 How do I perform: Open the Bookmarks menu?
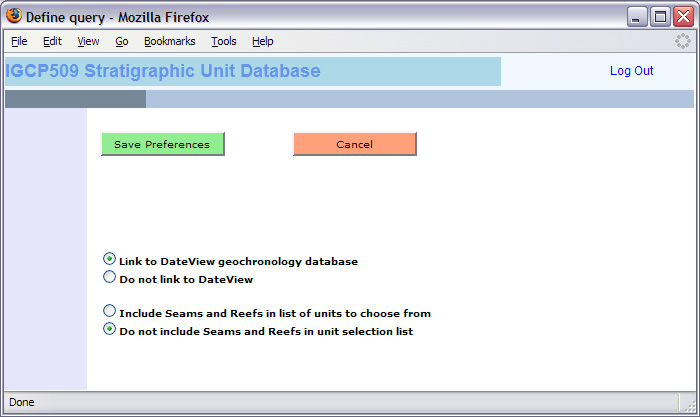(x=170, y=42)
